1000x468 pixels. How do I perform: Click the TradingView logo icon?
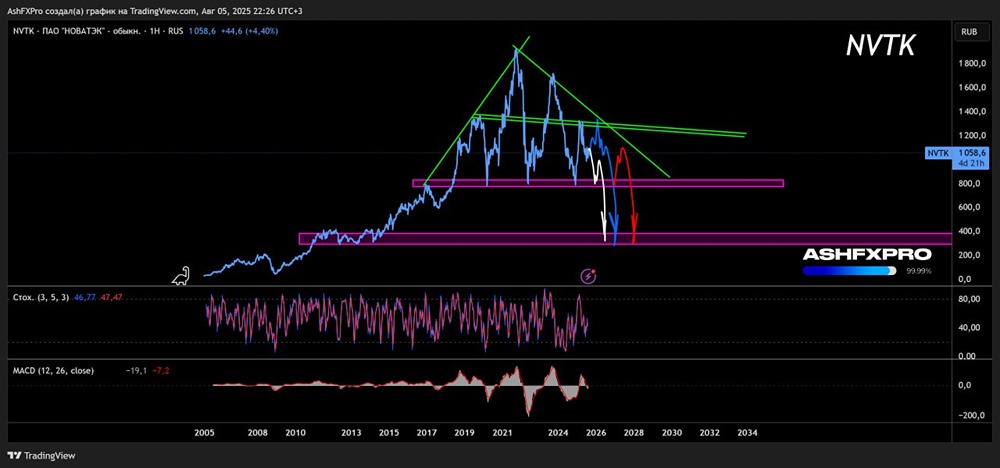13,456
